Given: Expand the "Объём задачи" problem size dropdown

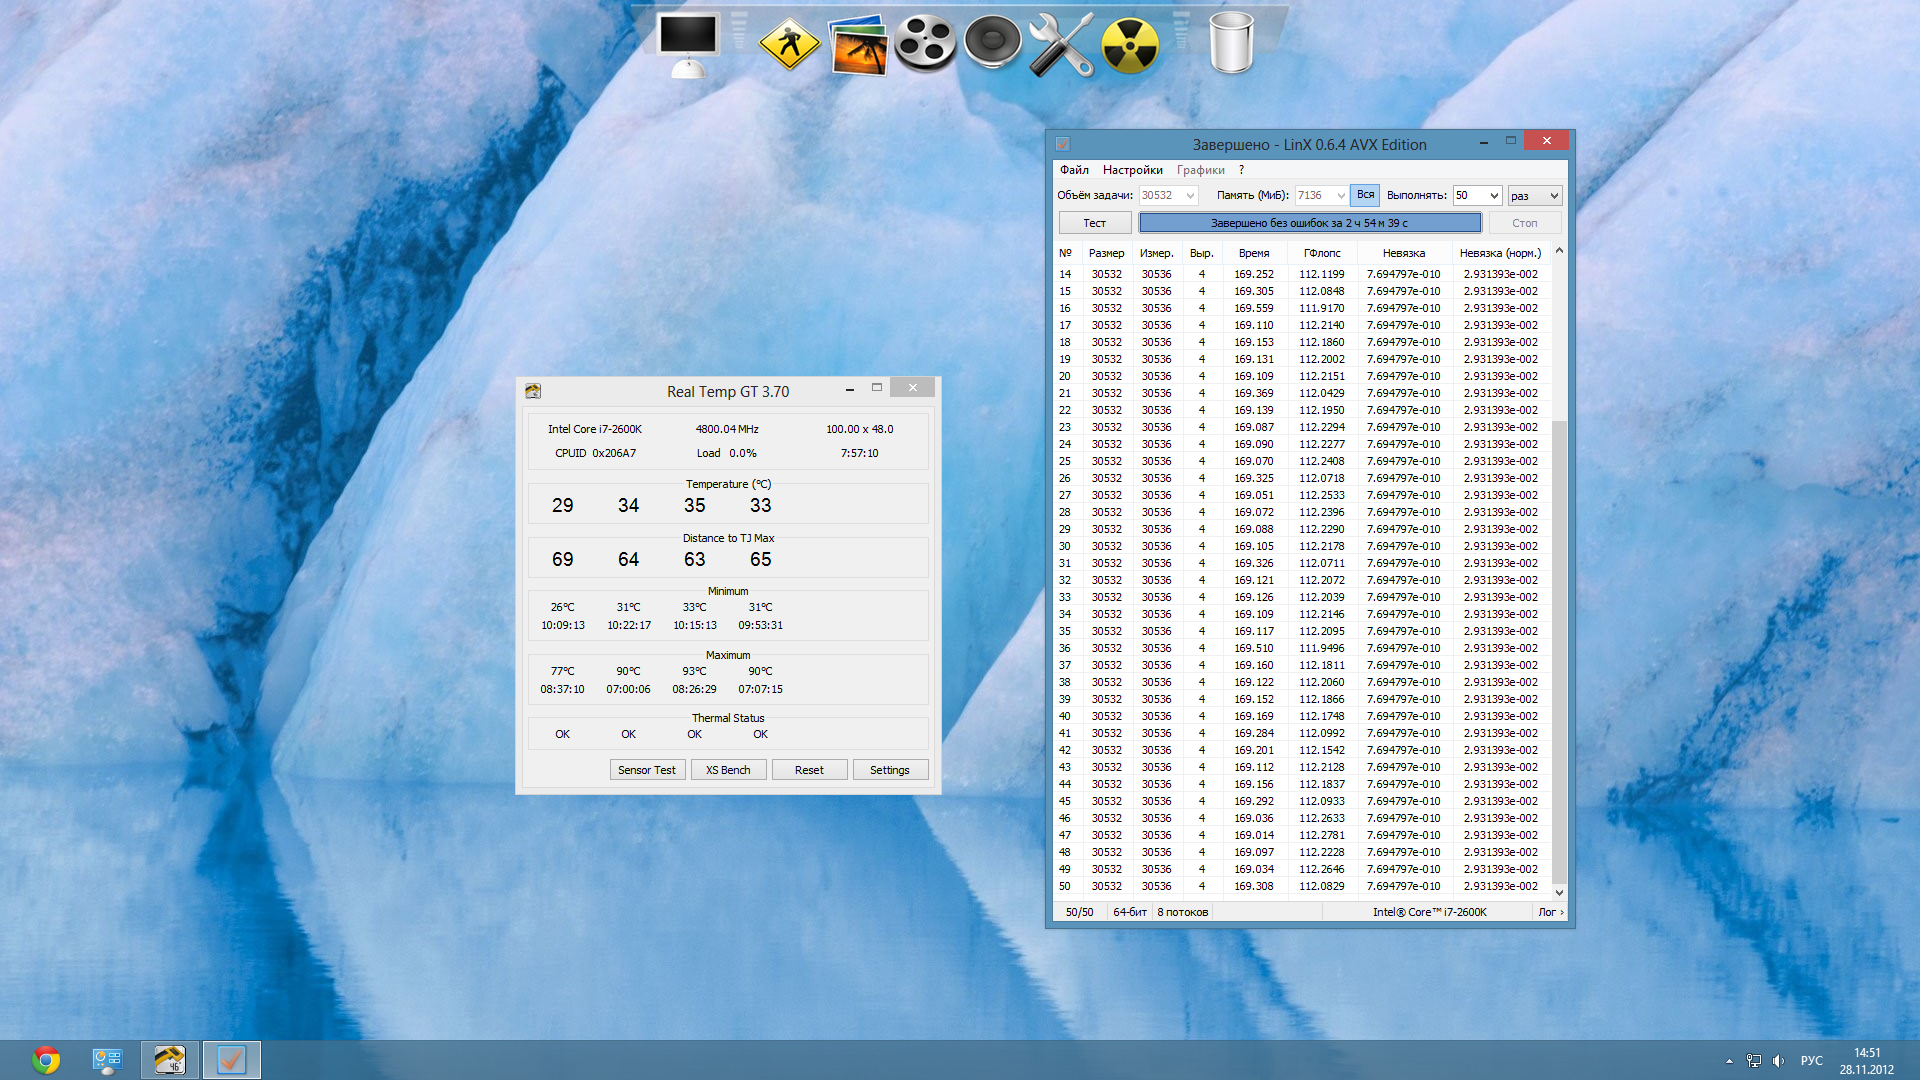Looking at the screenshot, I should point(1190,196).
